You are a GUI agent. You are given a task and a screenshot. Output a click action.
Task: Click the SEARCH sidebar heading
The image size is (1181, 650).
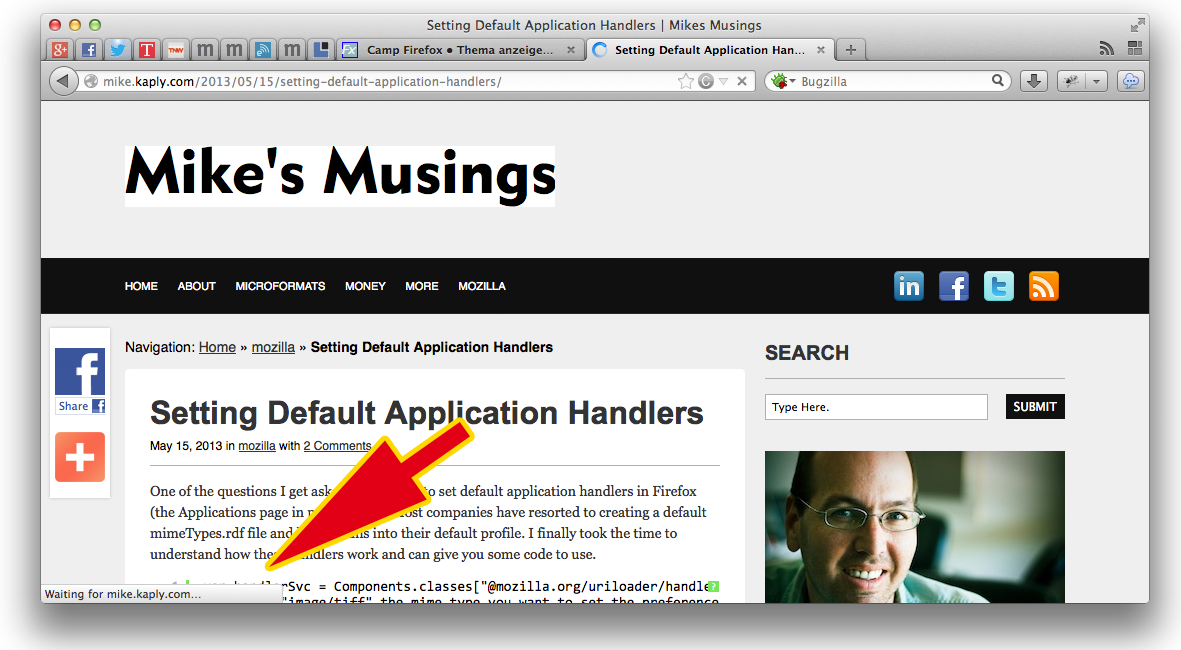(x=807, y=352)
